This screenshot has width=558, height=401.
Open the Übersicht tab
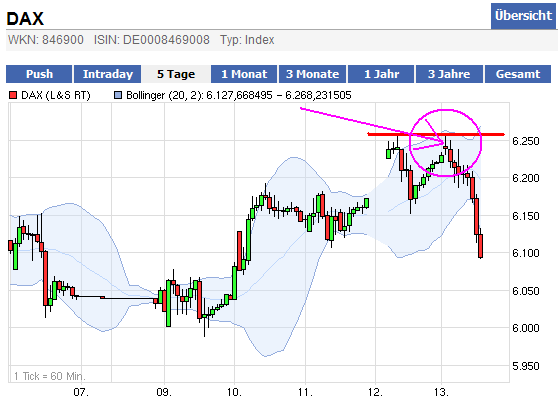coord(523,16)
